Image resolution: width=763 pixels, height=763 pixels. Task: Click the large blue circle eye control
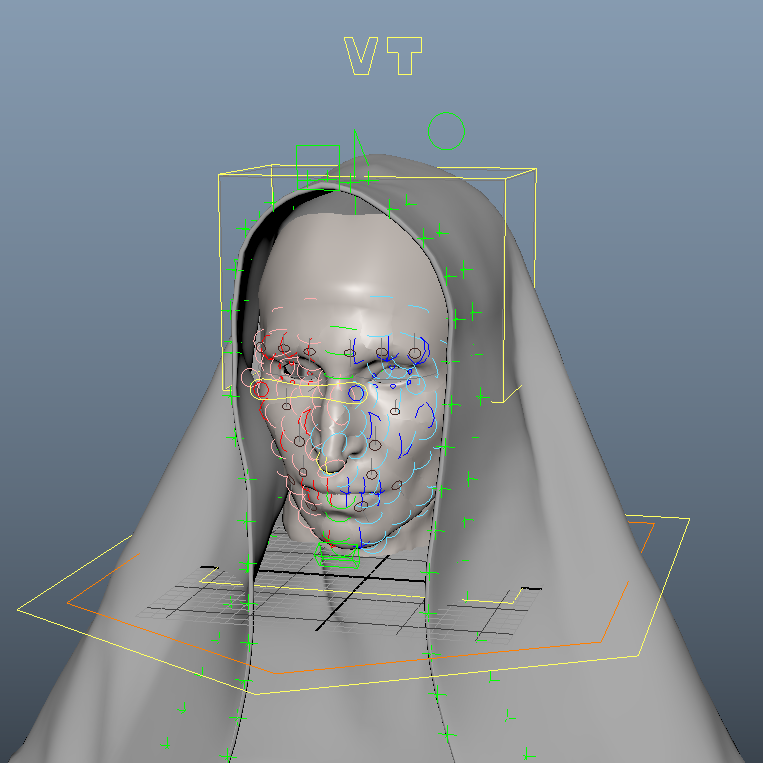(x=356, y=393)
